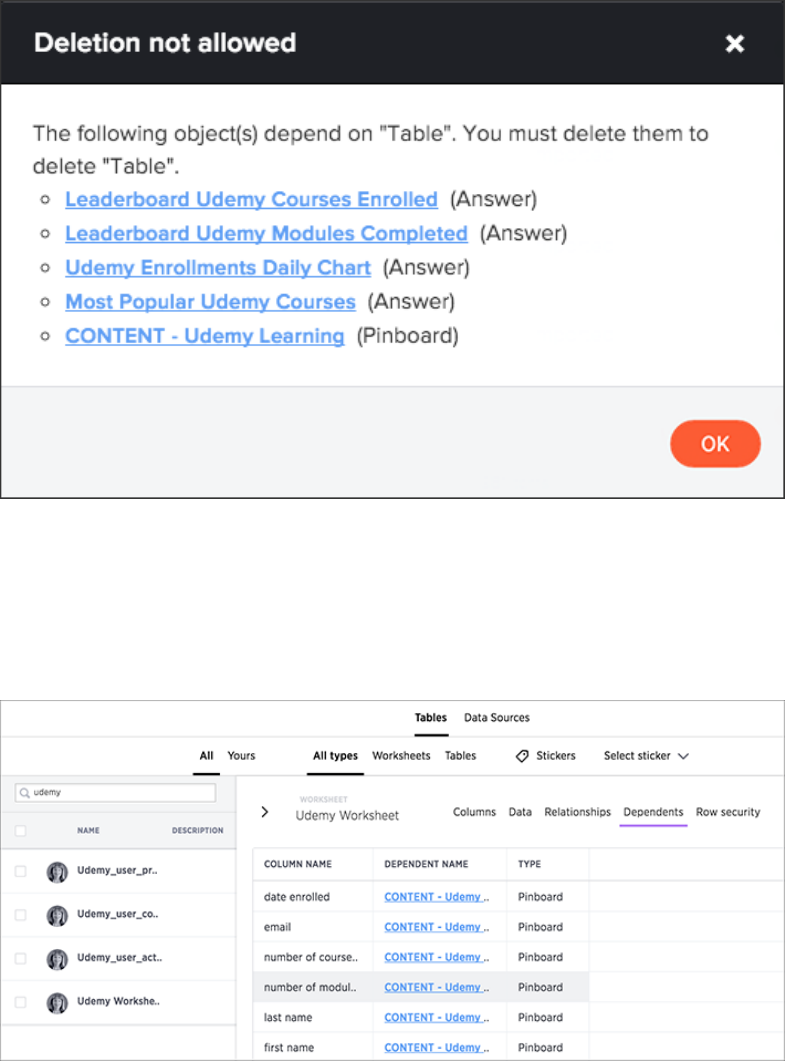Viewport: 785px width, 1061px height.
Task: Switch to the Data Sources tab
Action: pyautogui.click(x=496, y=717)
